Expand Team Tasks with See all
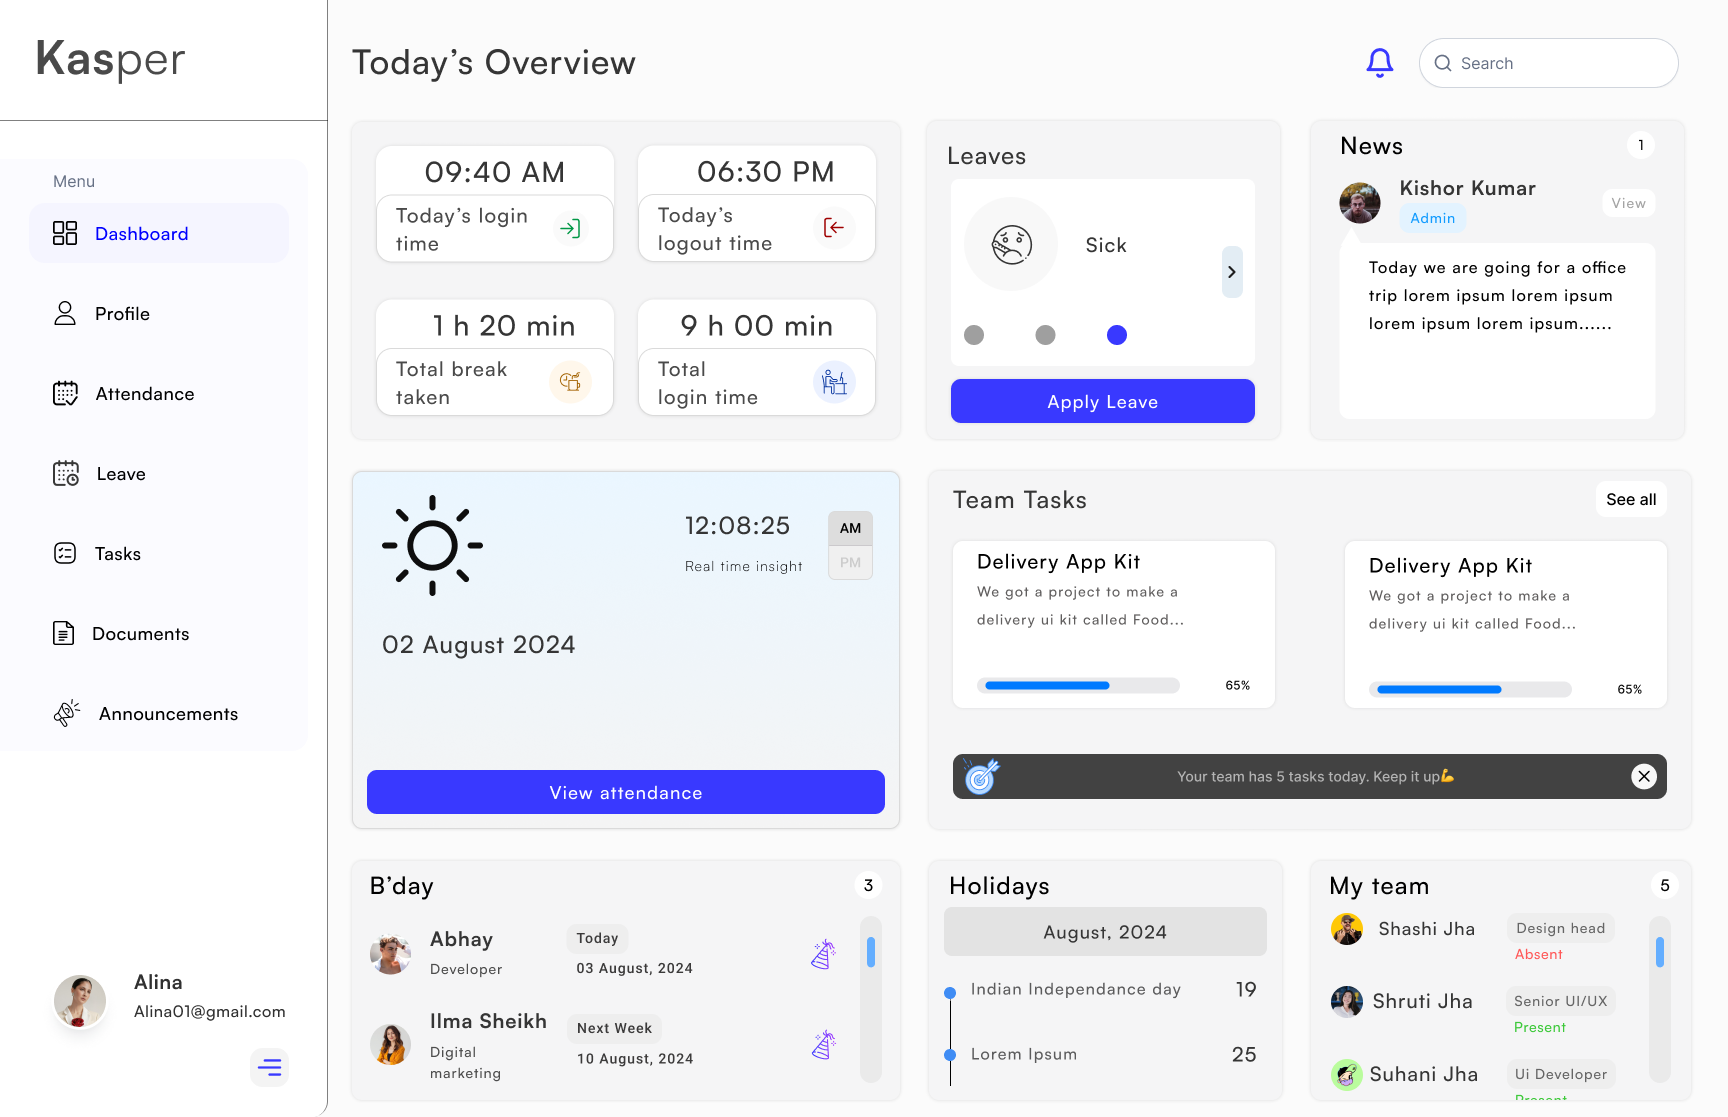The height and width of the screenshot is (1117, 1728). click(1630, 499)
